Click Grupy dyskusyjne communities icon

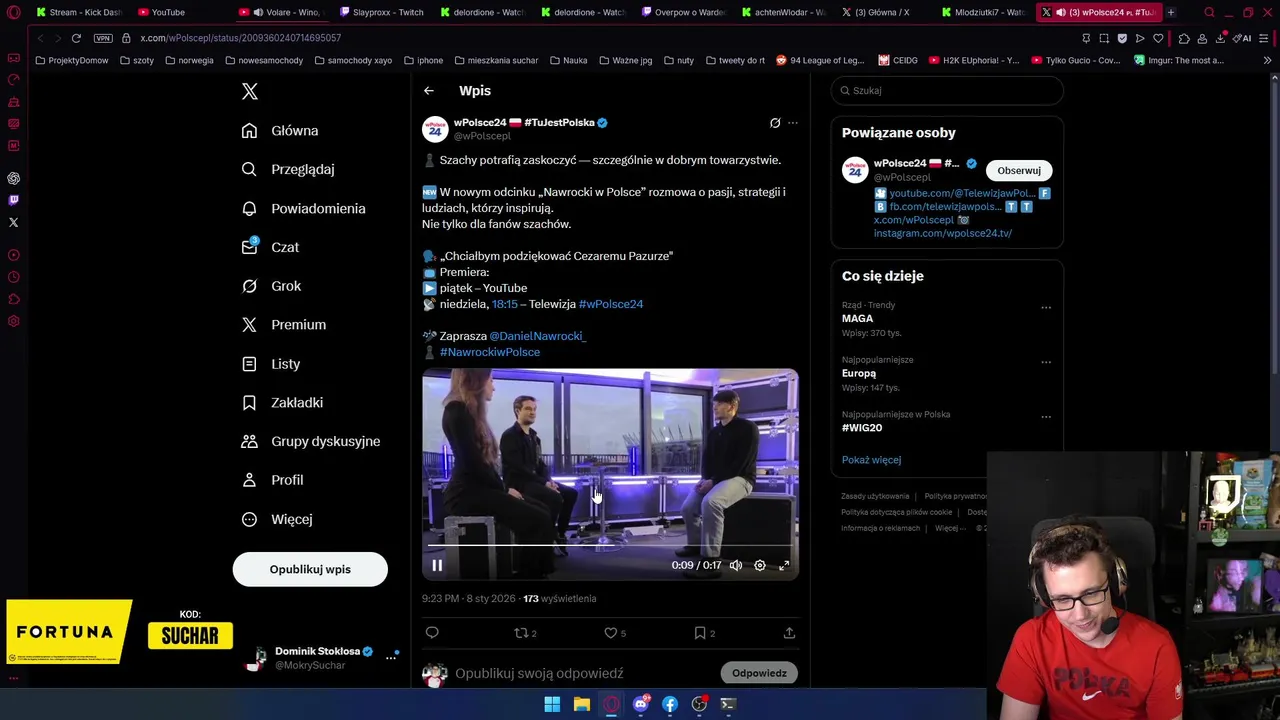click(x=249, y=441)
